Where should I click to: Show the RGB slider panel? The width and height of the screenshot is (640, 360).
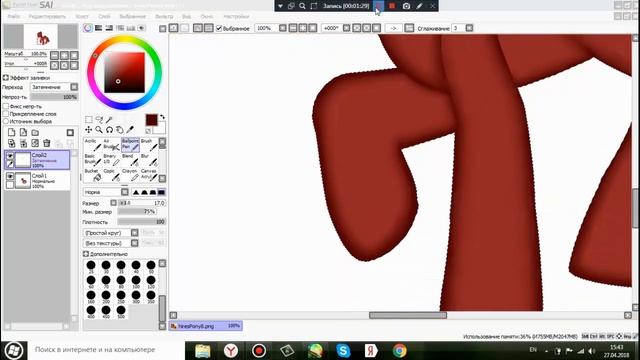point(98,28)
